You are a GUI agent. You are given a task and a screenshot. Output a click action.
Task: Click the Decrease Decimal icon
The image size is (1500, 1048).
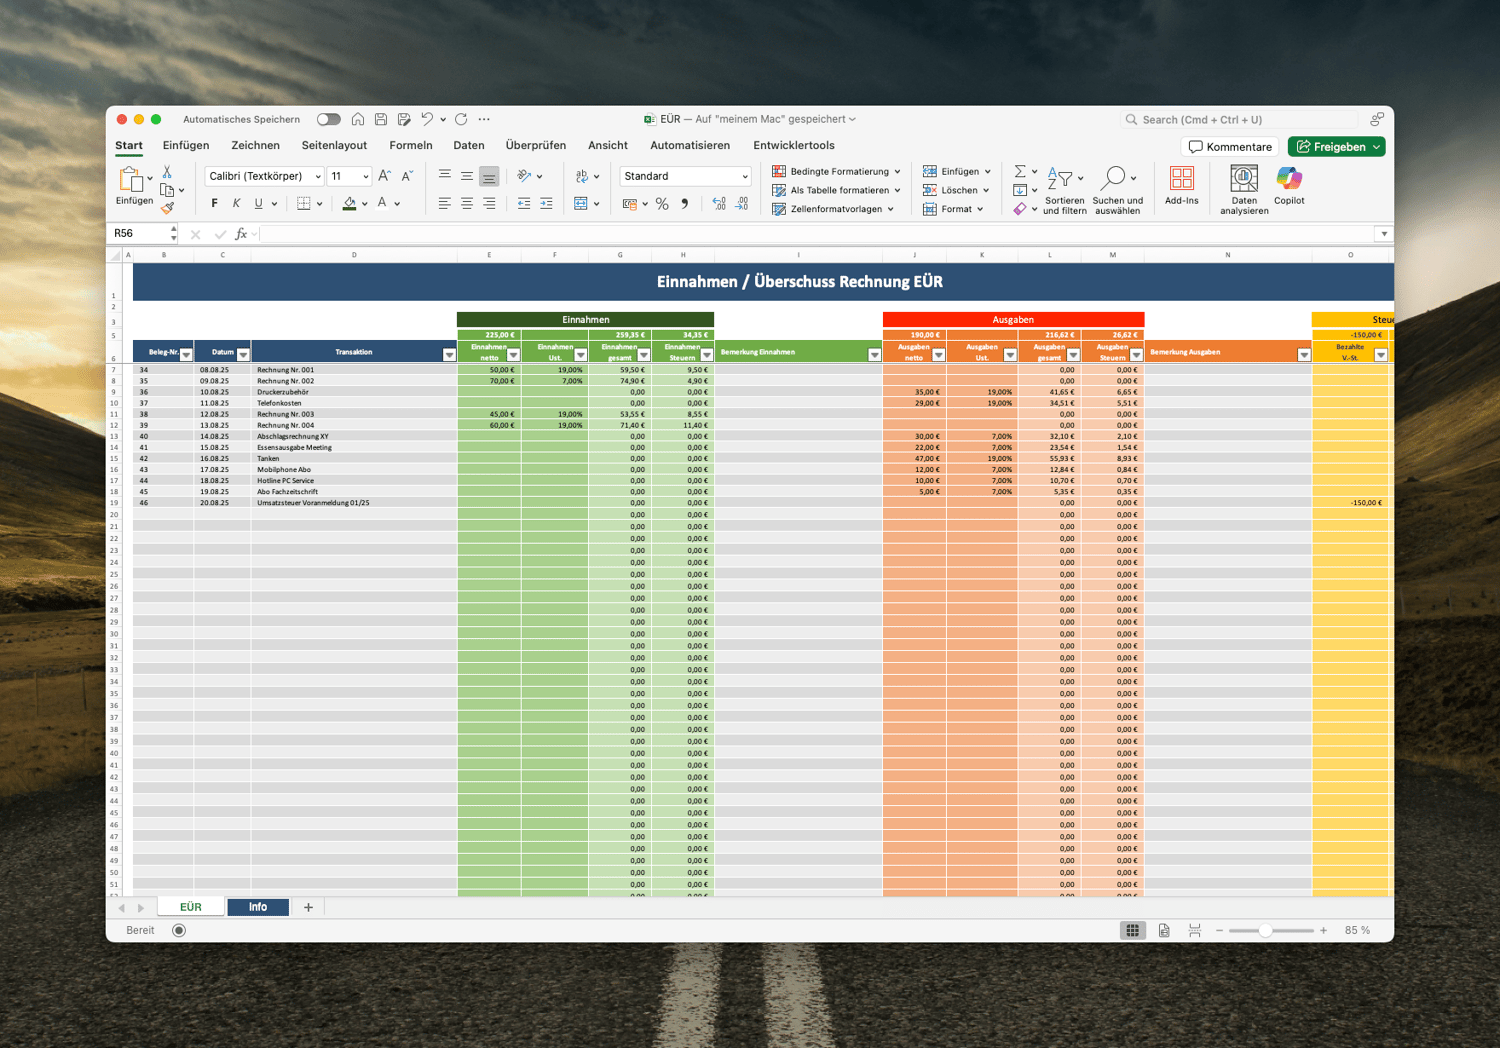[x=742, y=204]
